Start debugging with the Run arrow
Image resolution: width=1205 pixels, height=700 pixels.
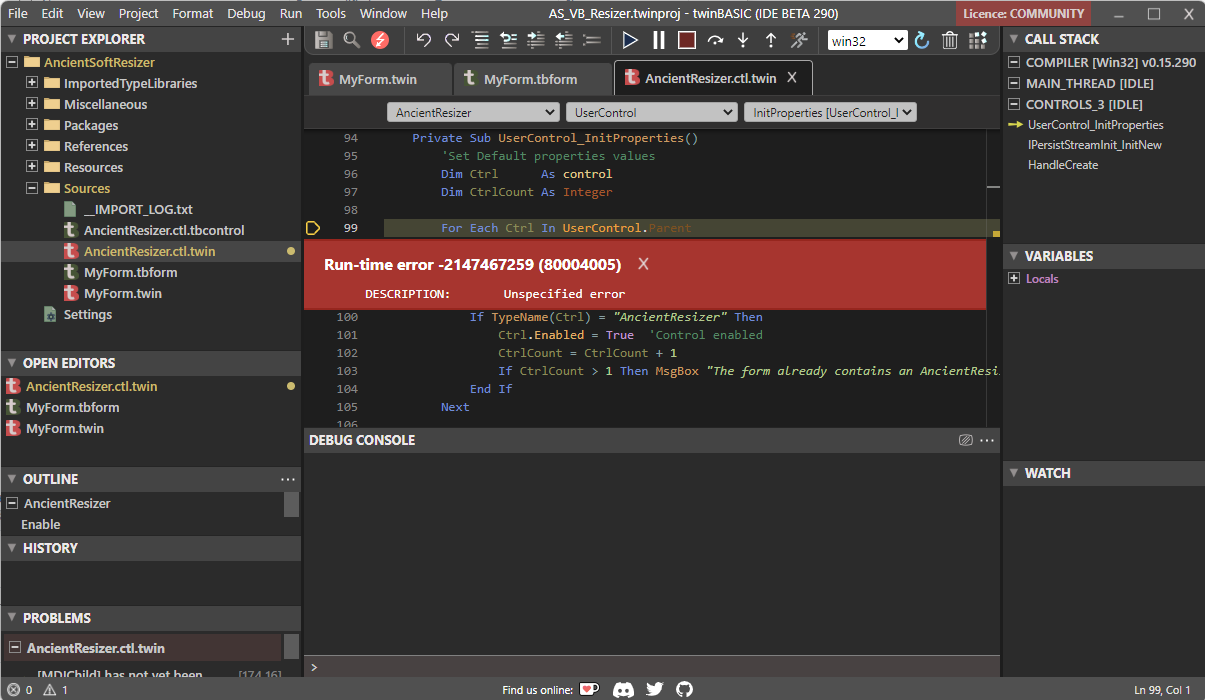click(630, 40)
